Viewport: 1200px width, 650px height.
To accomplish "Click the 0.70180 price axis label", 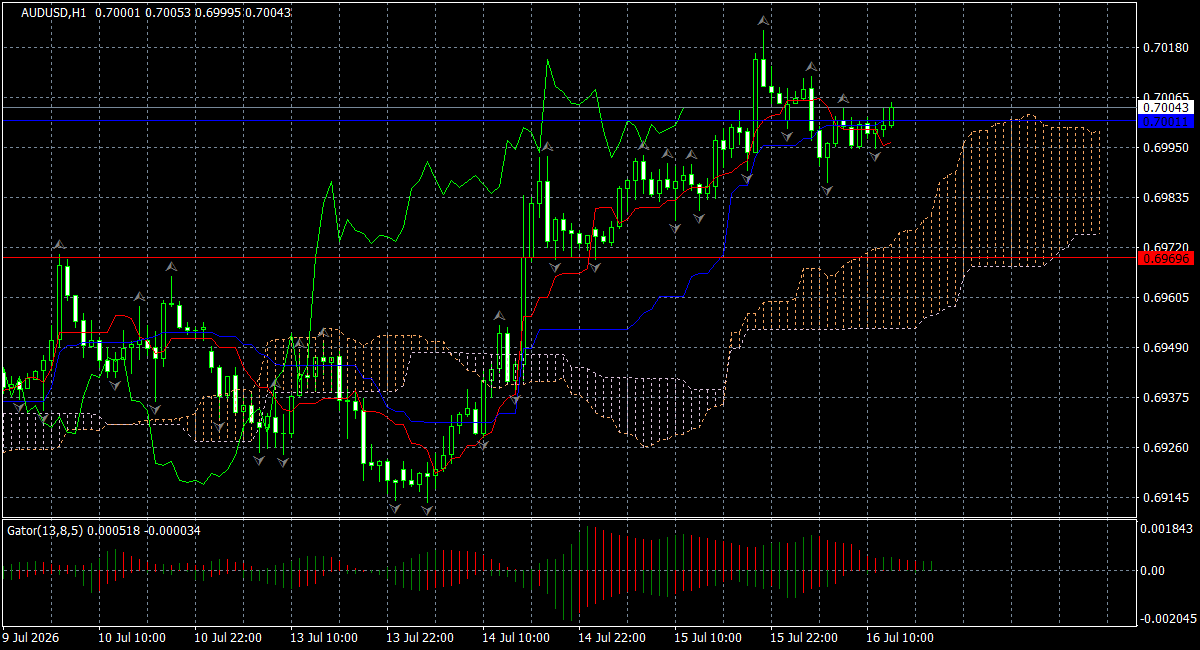I will click(x=1165, y=47).
